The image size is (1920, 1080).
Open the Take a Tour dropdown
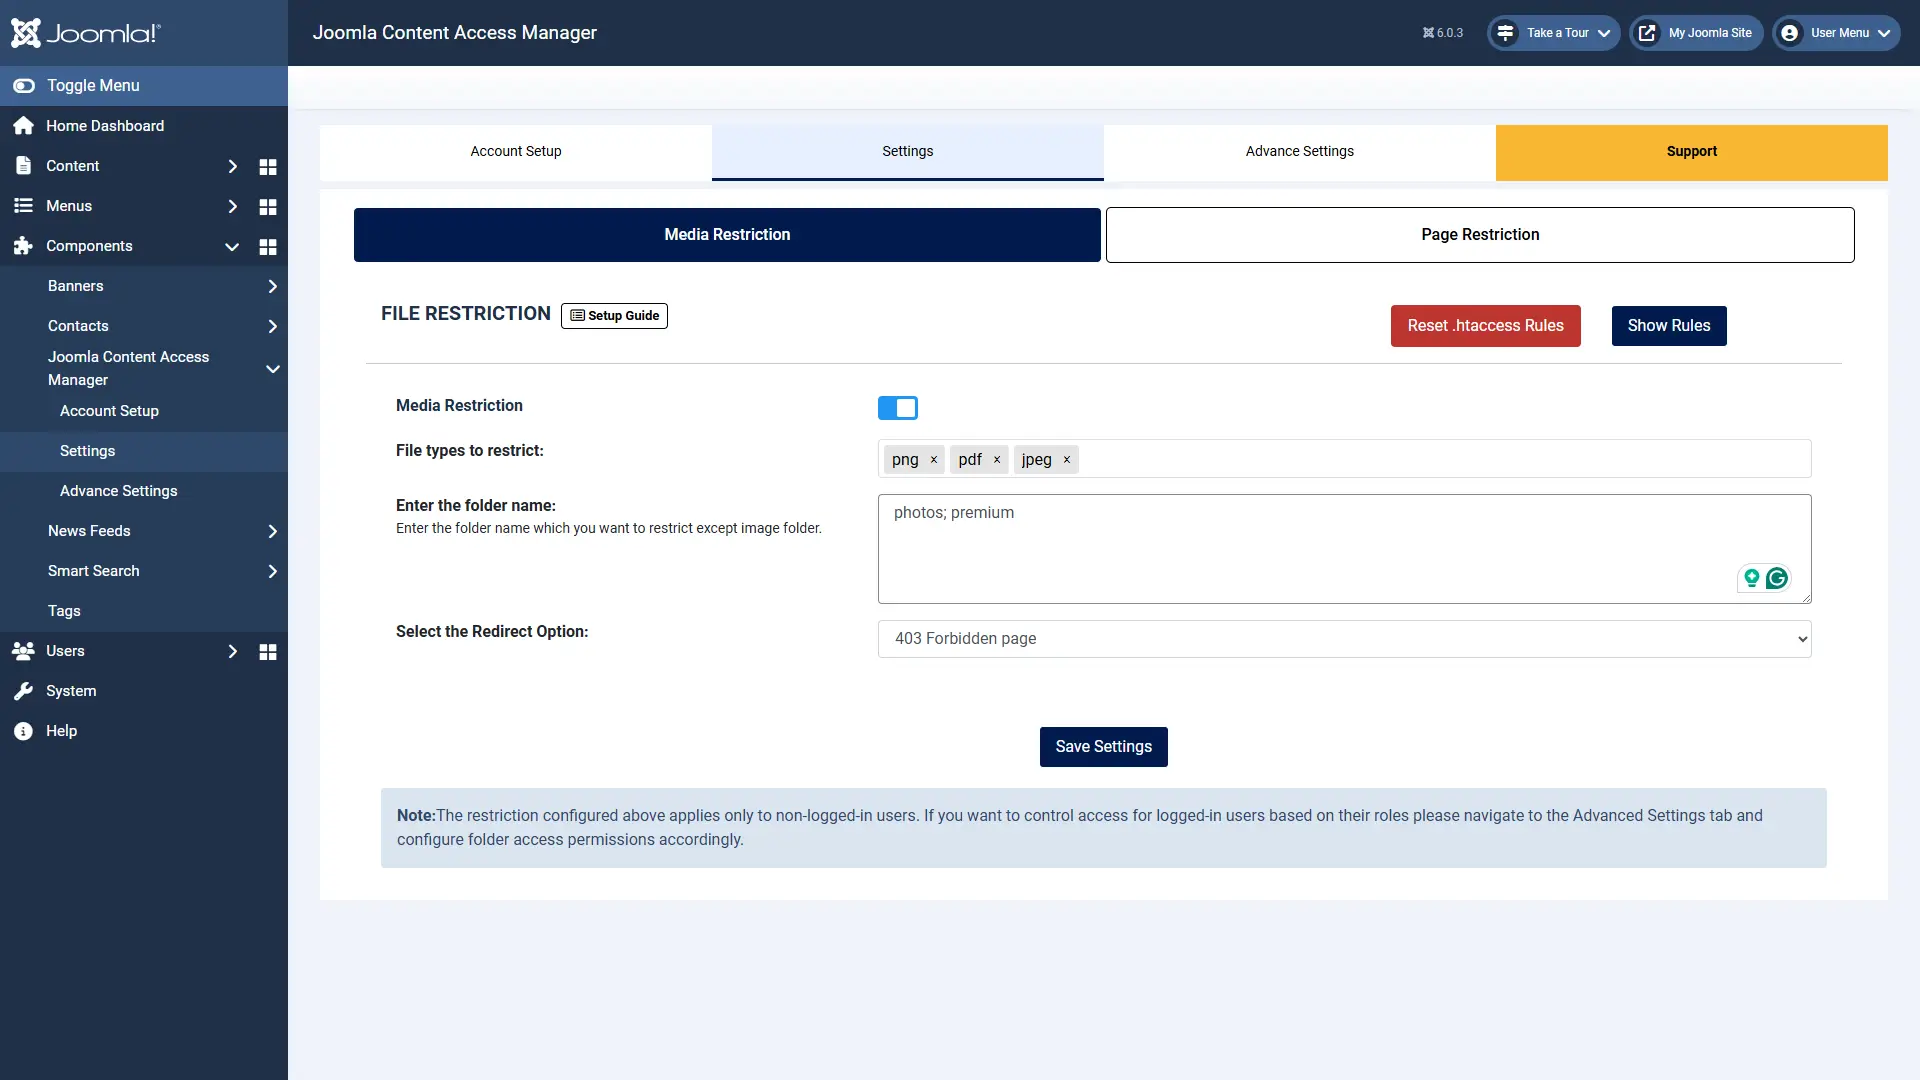click(x=1553, y=33)
